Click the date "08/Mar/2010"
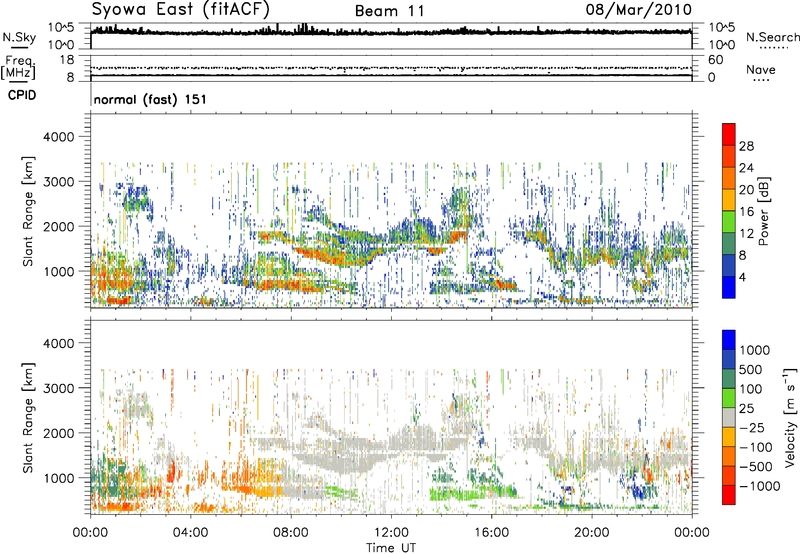The width and height of the screenshot is (800, 554). click(639, 10)
